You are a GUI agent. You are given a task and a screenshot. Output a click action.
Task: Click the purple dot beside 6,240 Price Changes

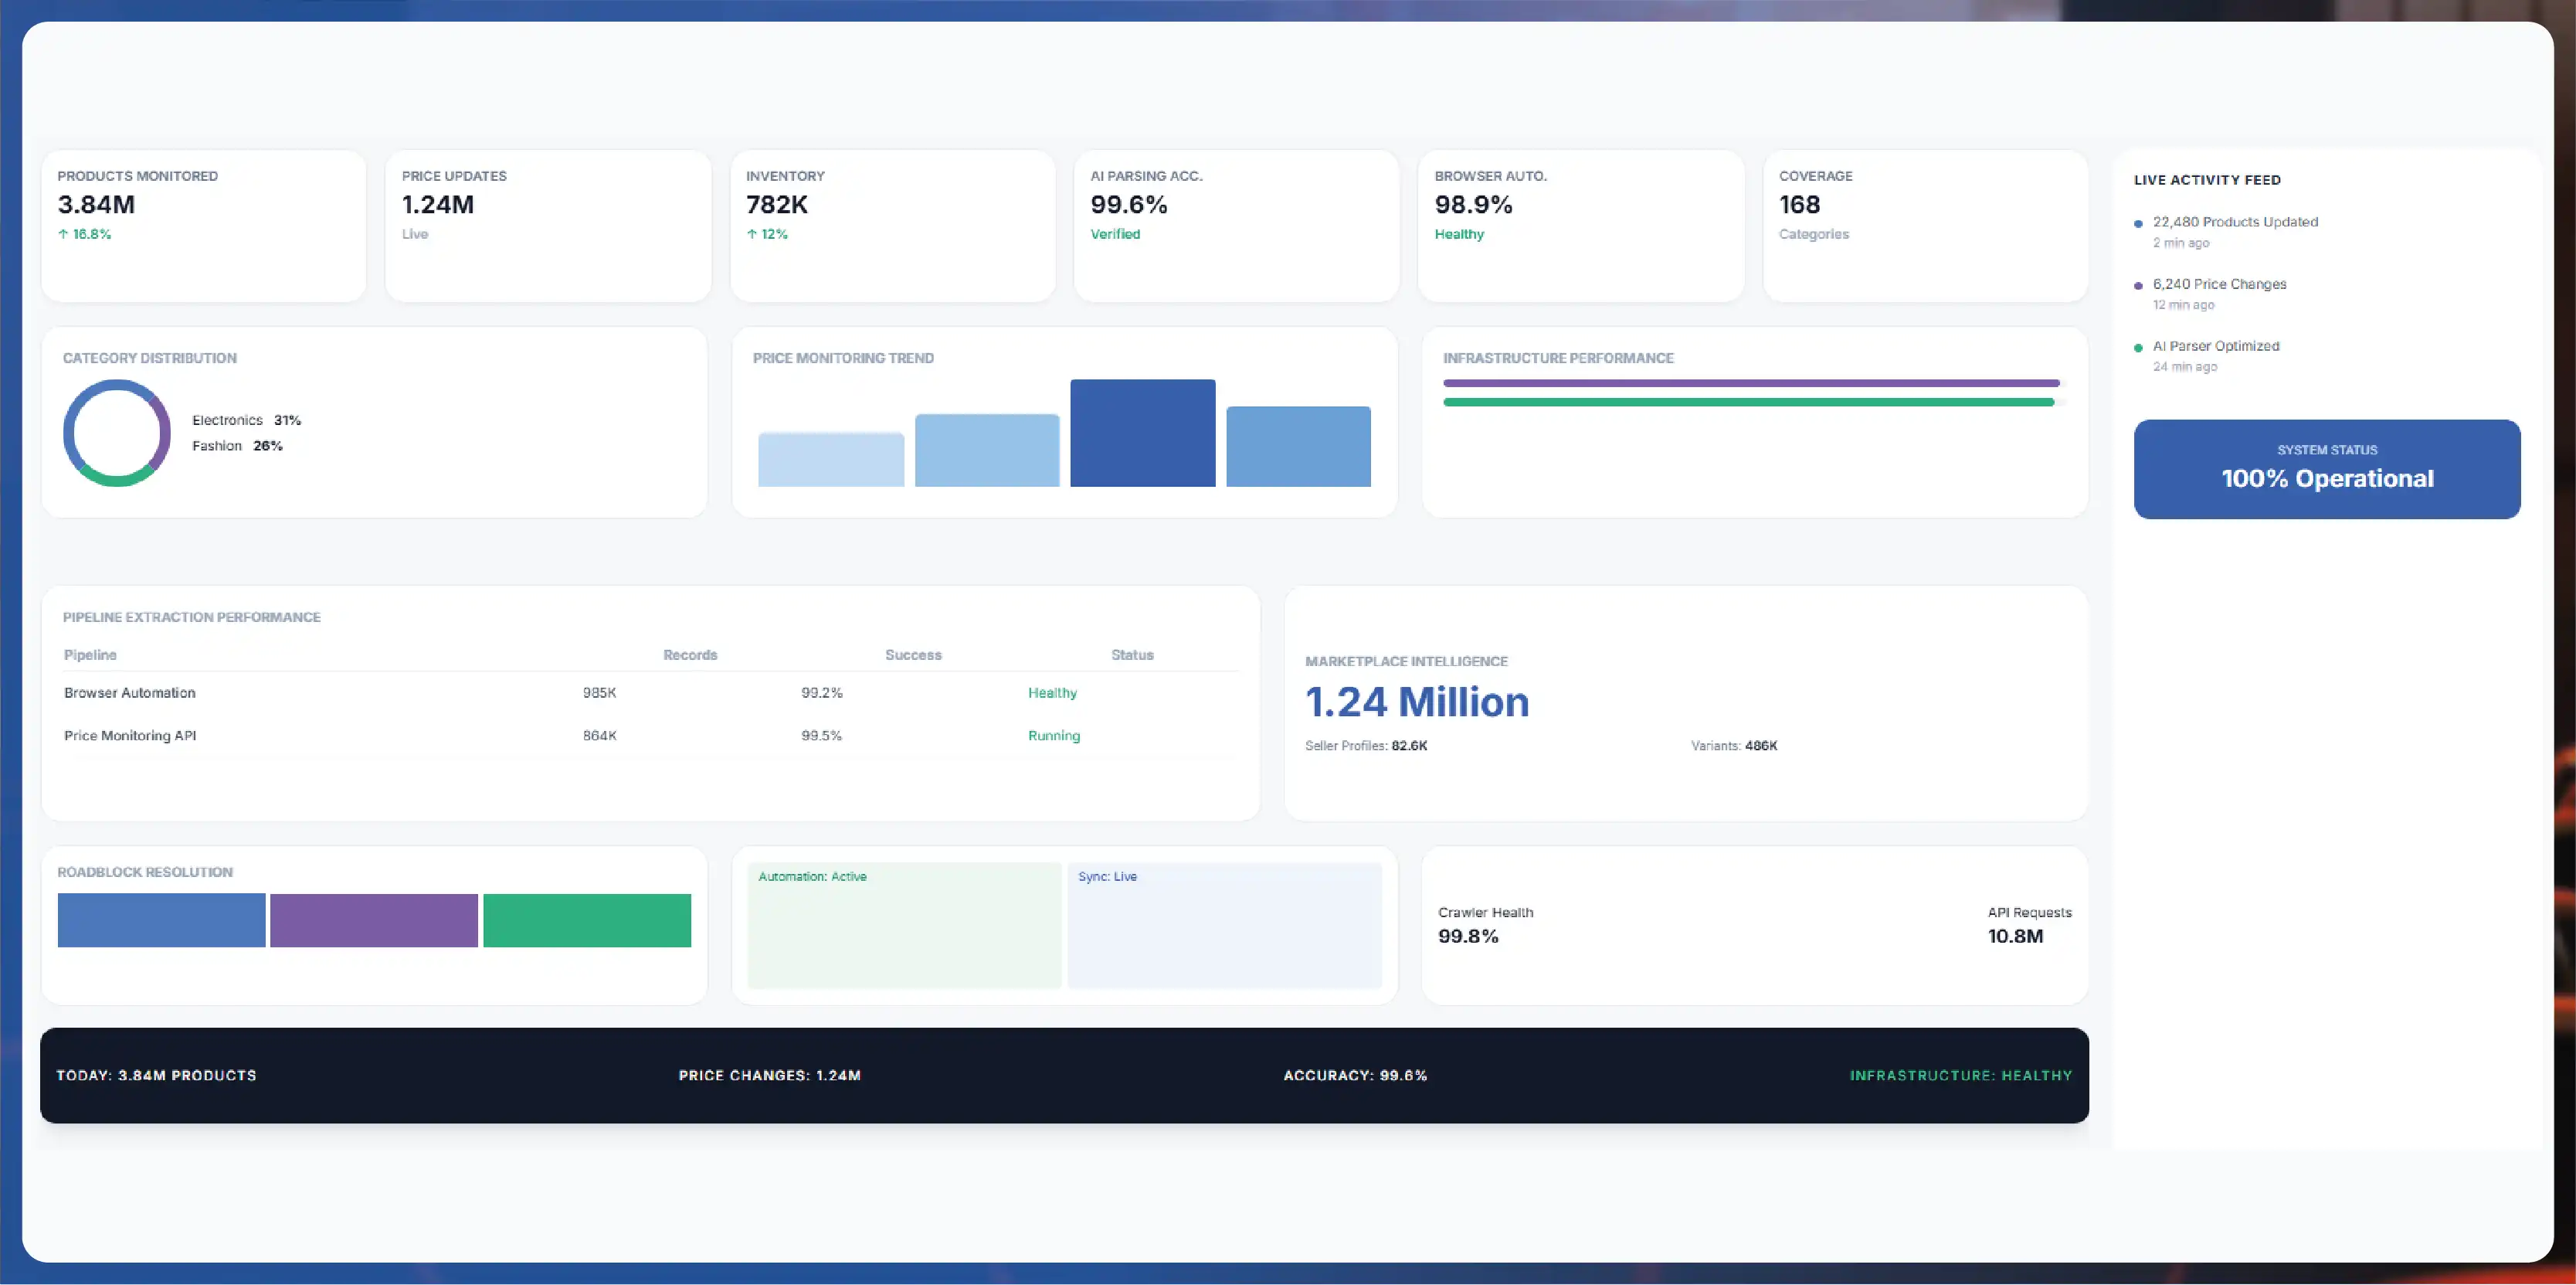[2138, 286]
